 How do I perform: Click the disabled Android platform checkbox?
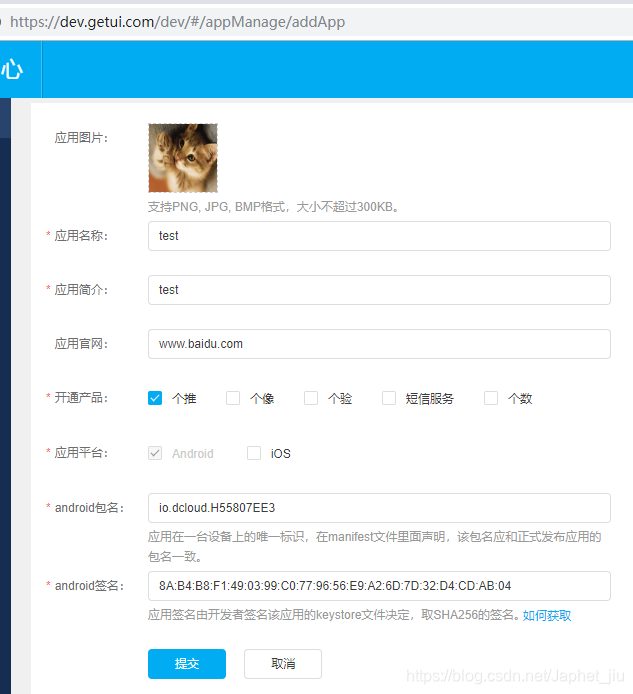(x=155, y=453)
